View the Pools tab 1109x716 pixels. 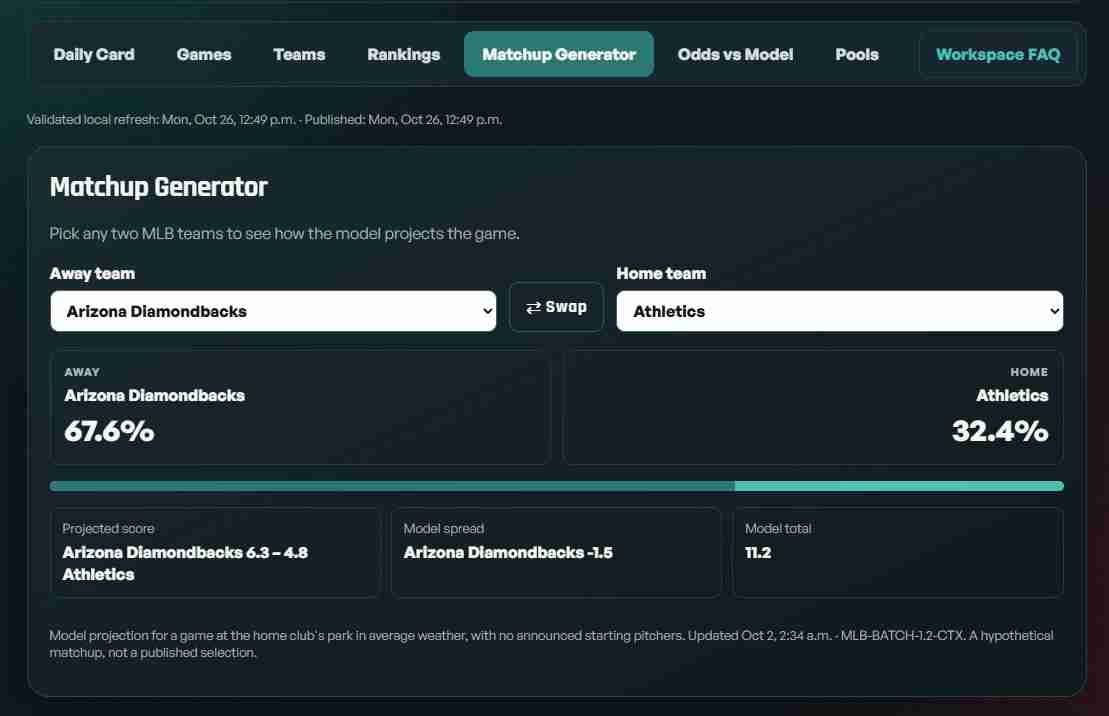tap(857, 54)
